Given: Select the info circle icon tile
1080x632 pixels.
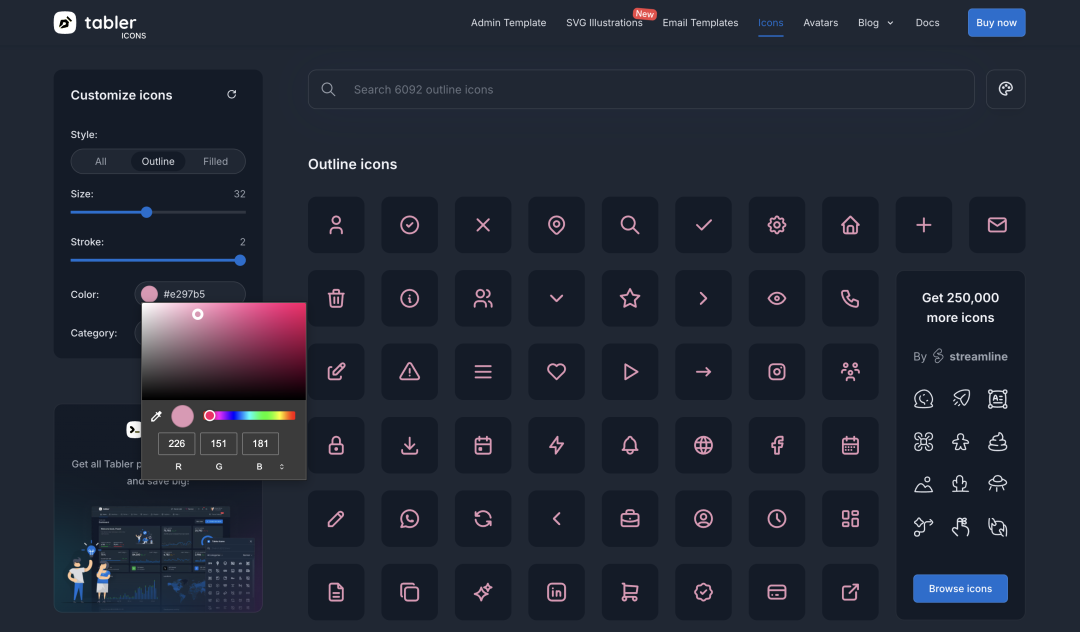Looking at the screenshot, I should 410,298.
